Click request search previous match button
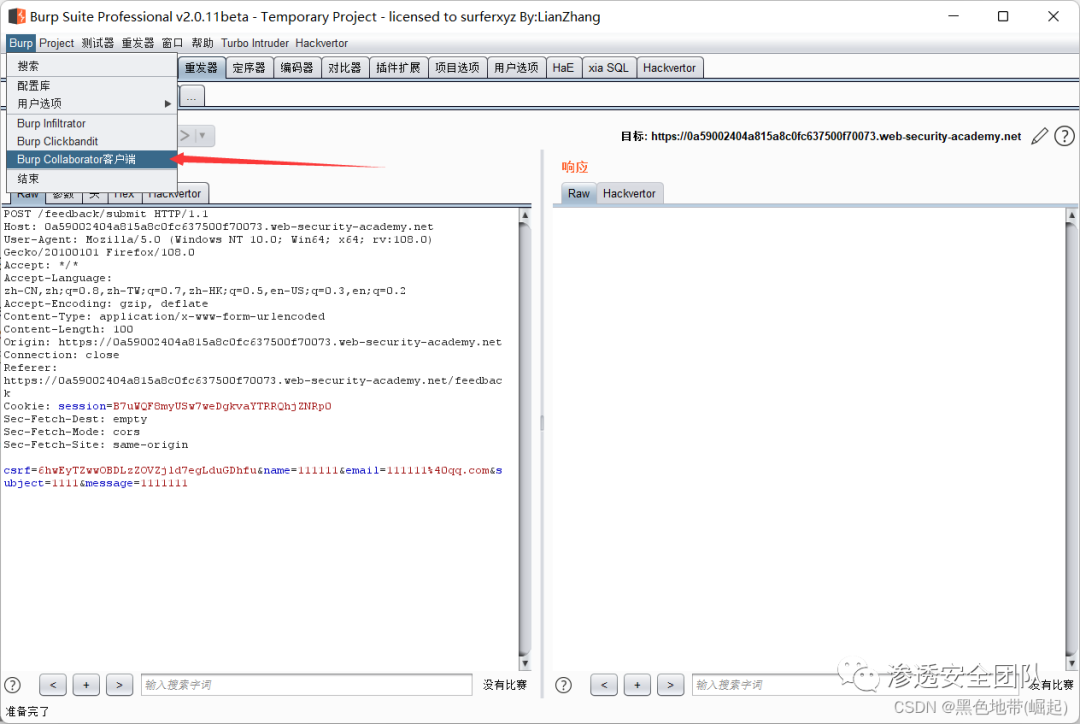This screenshot has height=724, width=1080. [53, 685]
